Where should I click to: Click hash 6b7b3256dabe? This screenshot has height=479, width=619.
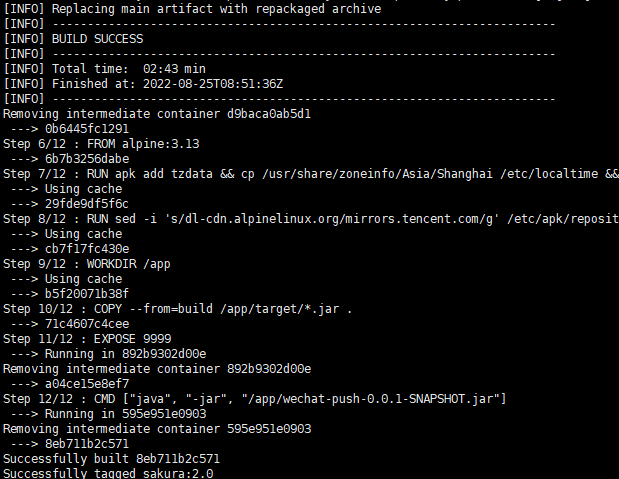click(87, 159)
